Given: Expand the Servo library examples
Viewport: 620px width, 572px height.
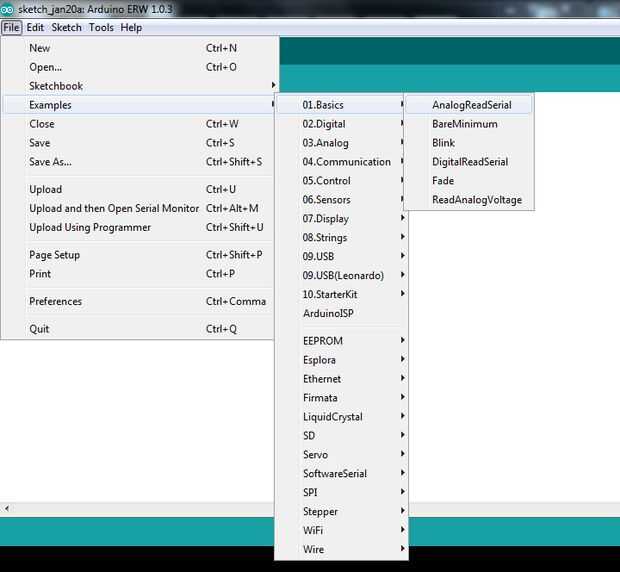Looking at the screenshot, I should coord(341,455).
